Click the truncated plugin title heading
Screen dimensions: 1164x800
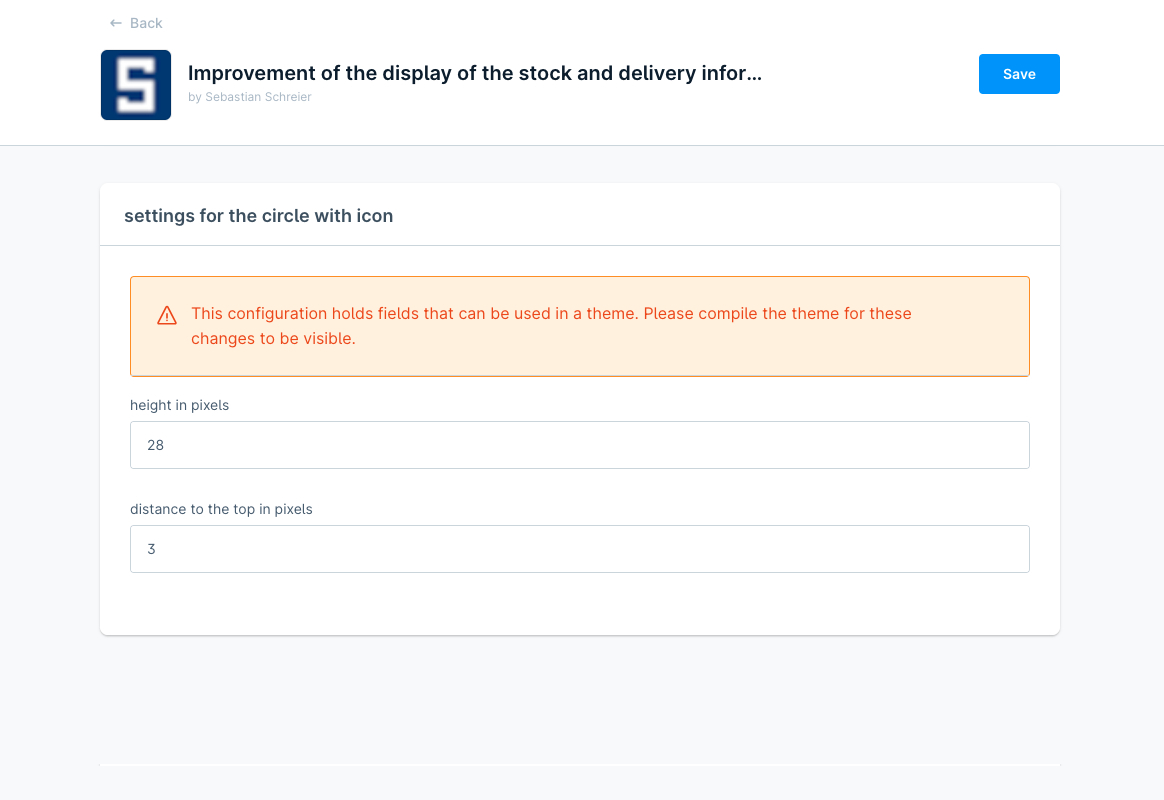pos(474,73)
